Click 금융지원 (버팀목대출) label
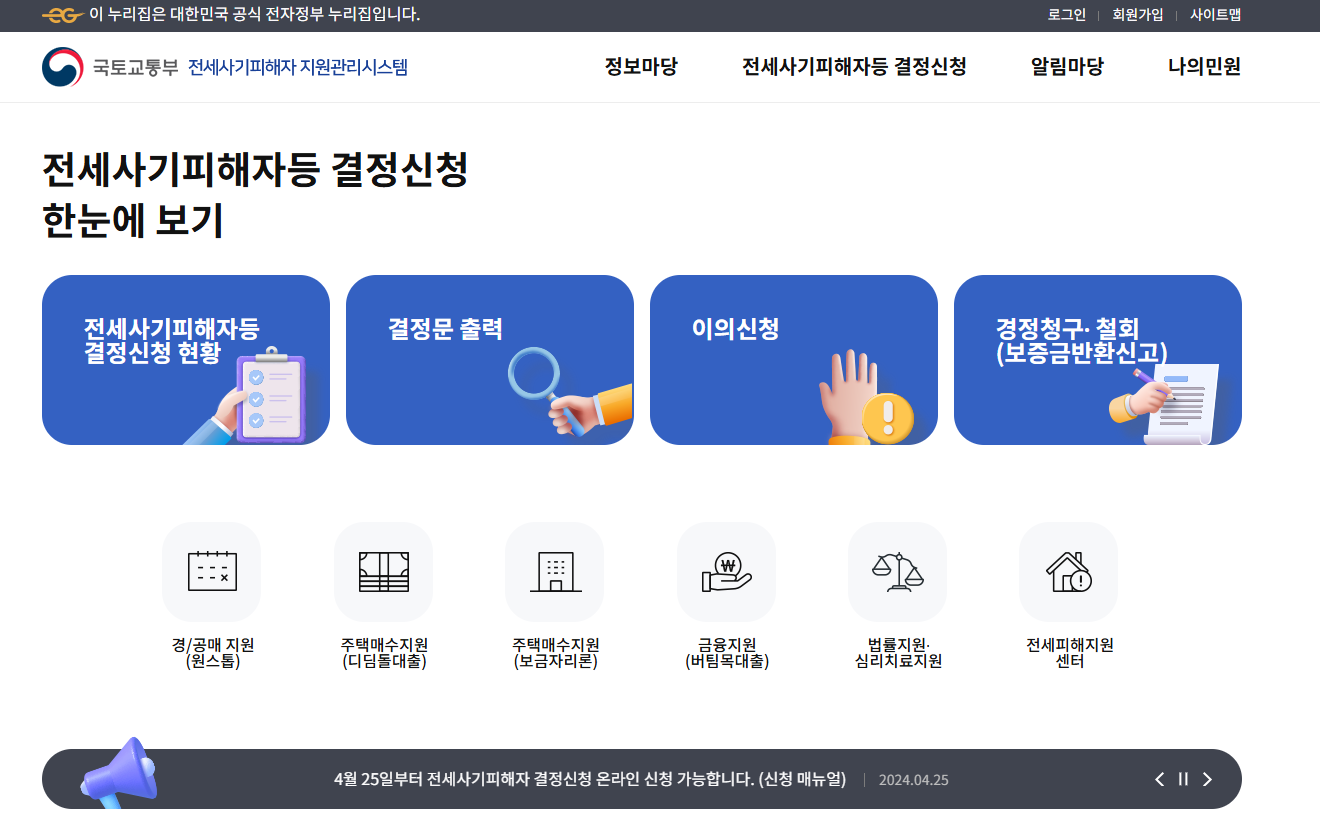Image resolution: width=1320 pixels, height=838 pixels. tap(727, 653)
